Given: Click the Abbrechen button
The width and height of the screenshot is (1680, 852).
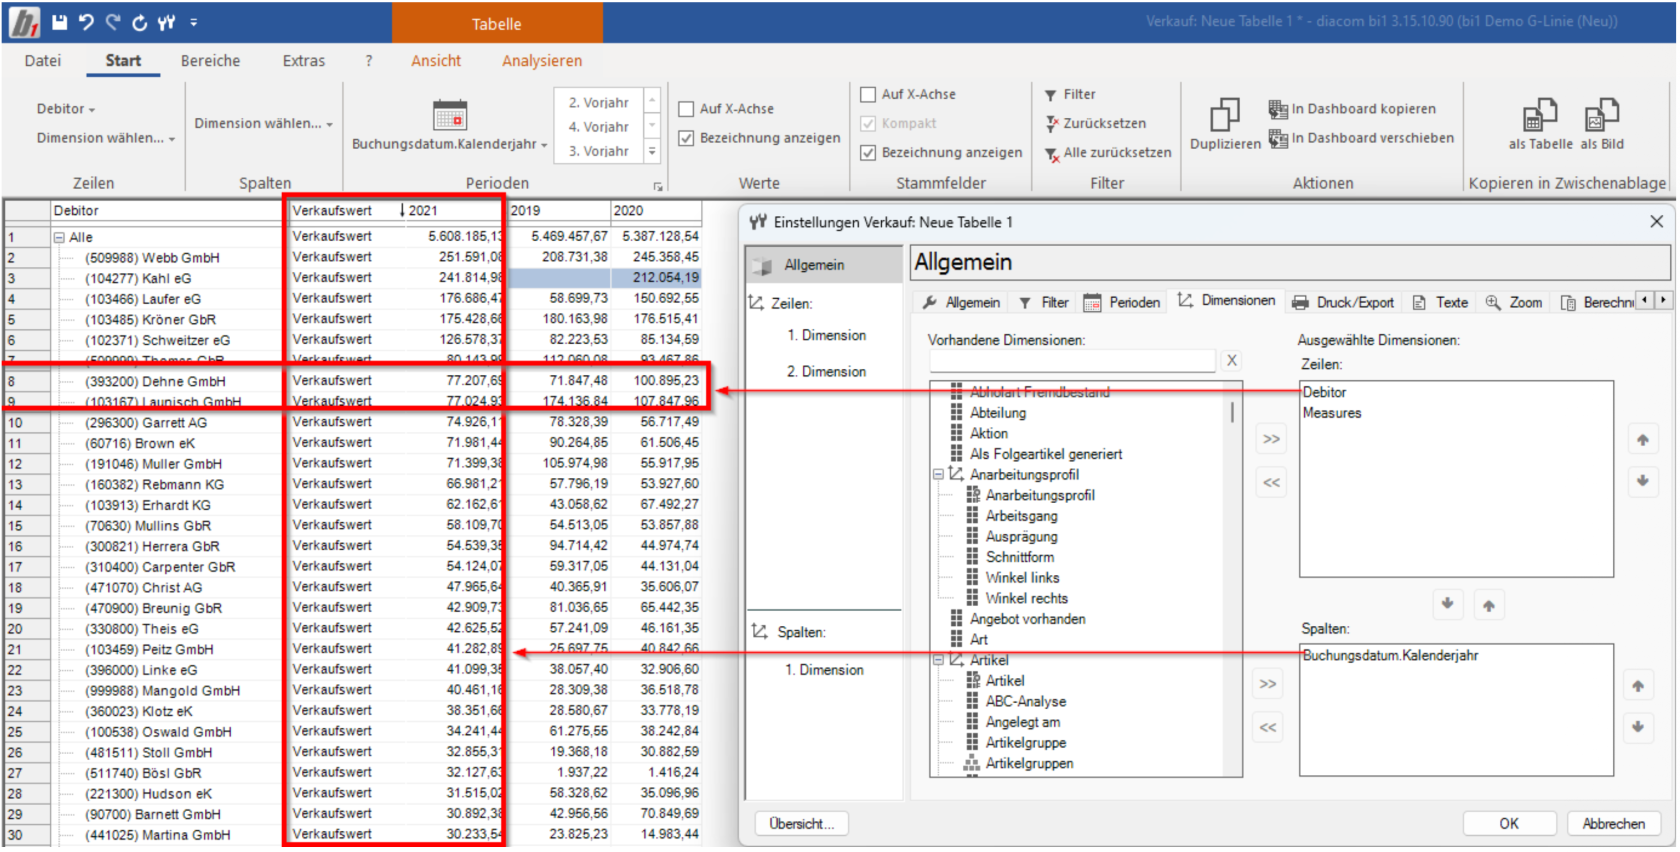Looking at the screenshot, I should pos(1613,824).
